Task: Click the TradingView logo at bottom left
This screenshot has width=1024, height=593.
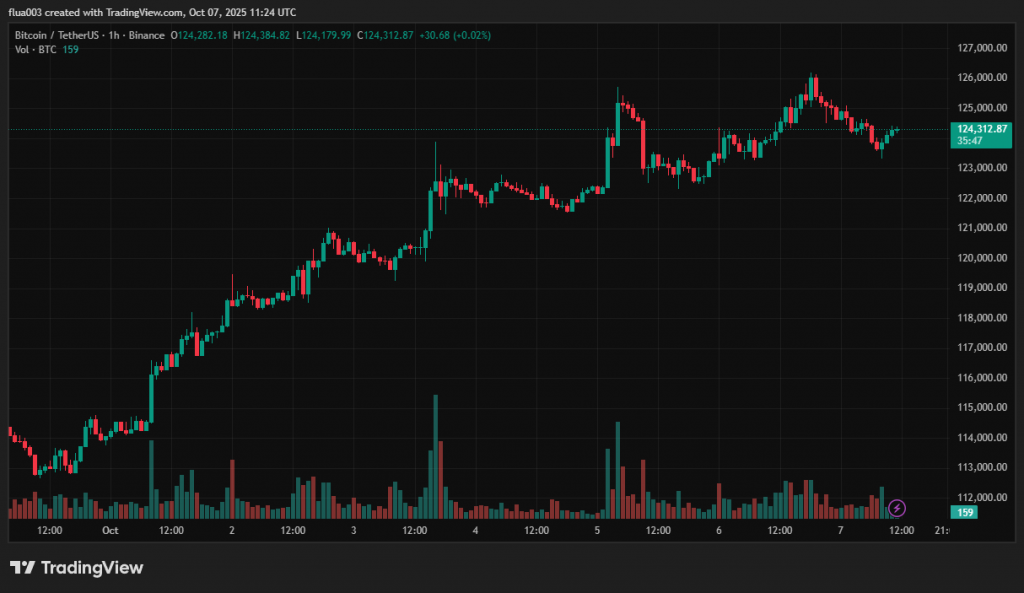Action: tap(77, 568)
